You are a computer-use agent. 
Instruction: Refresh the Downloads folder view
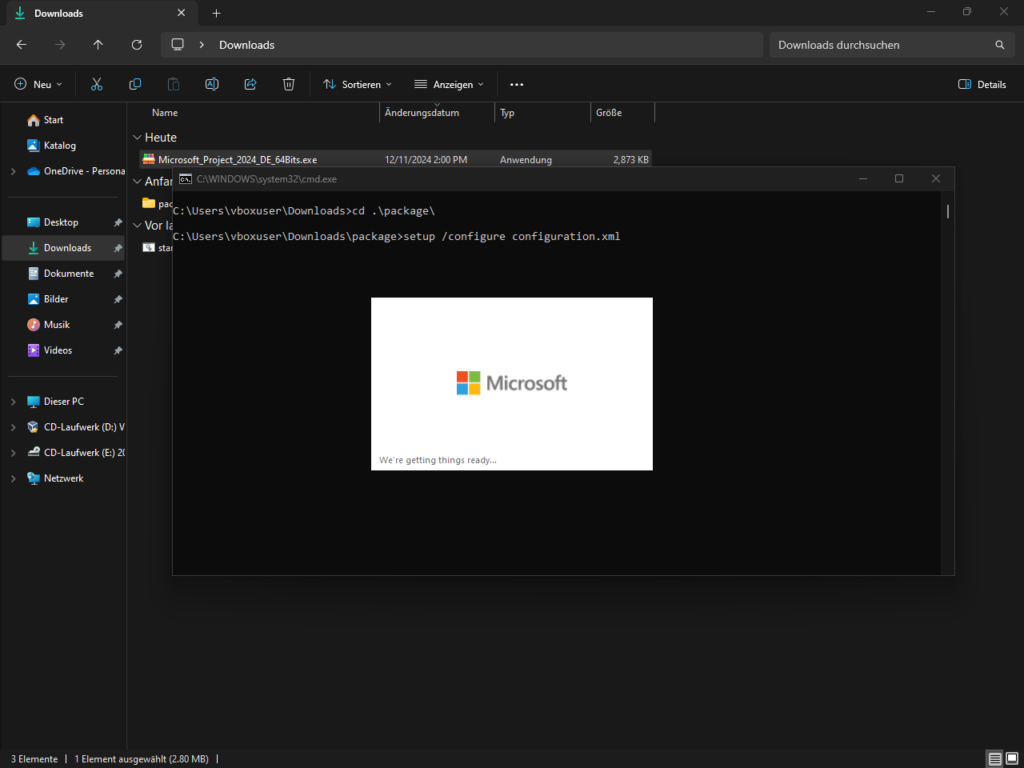point(137,45)
